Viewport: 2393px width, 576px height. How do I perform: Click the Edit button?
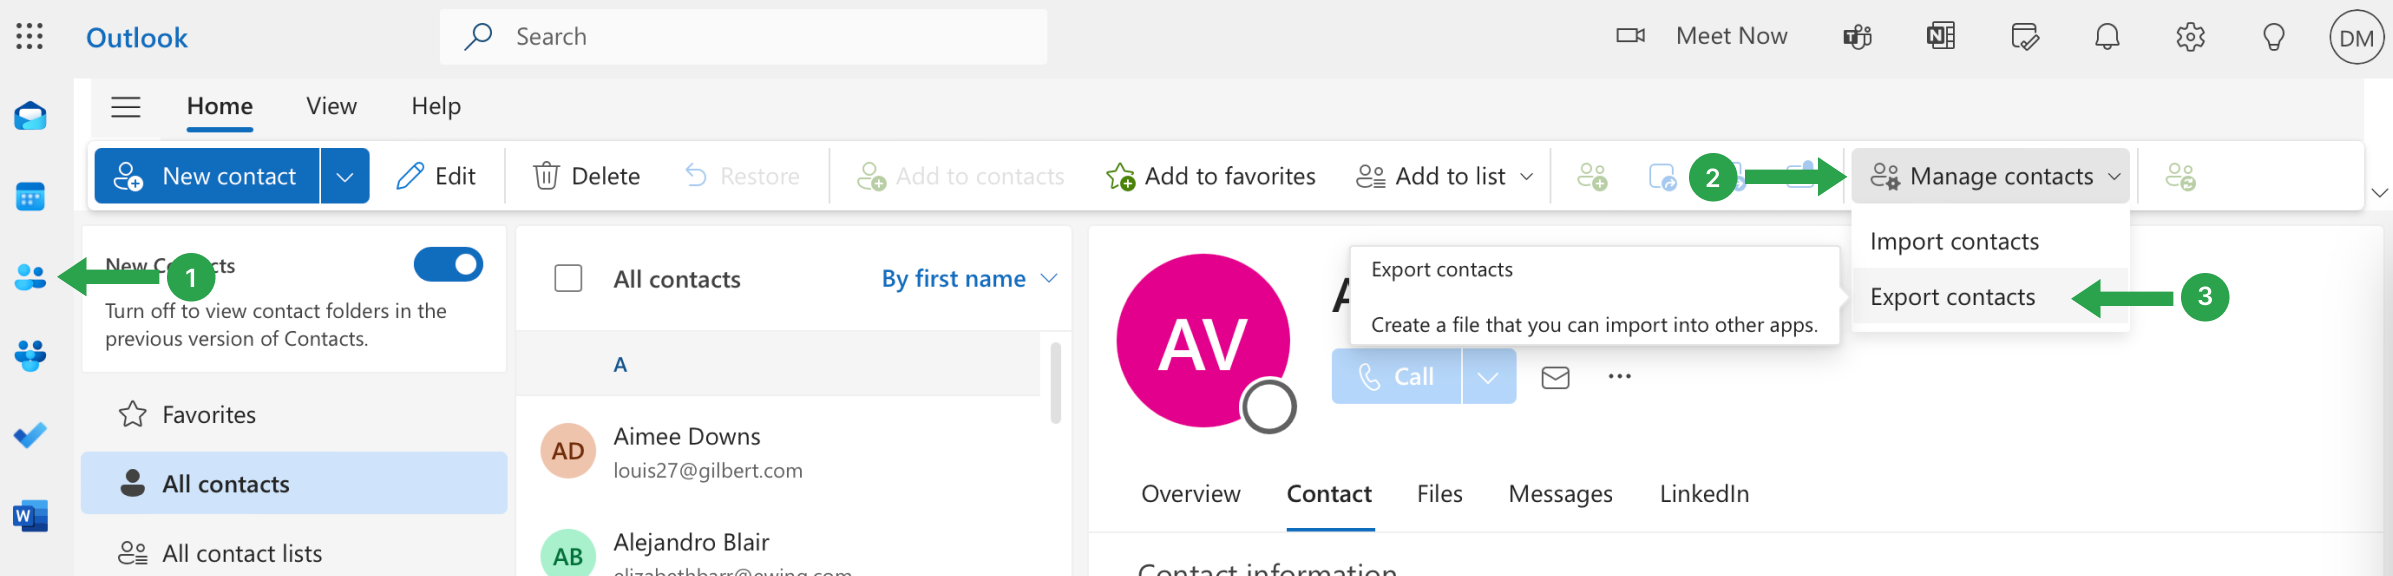[436, 176]
